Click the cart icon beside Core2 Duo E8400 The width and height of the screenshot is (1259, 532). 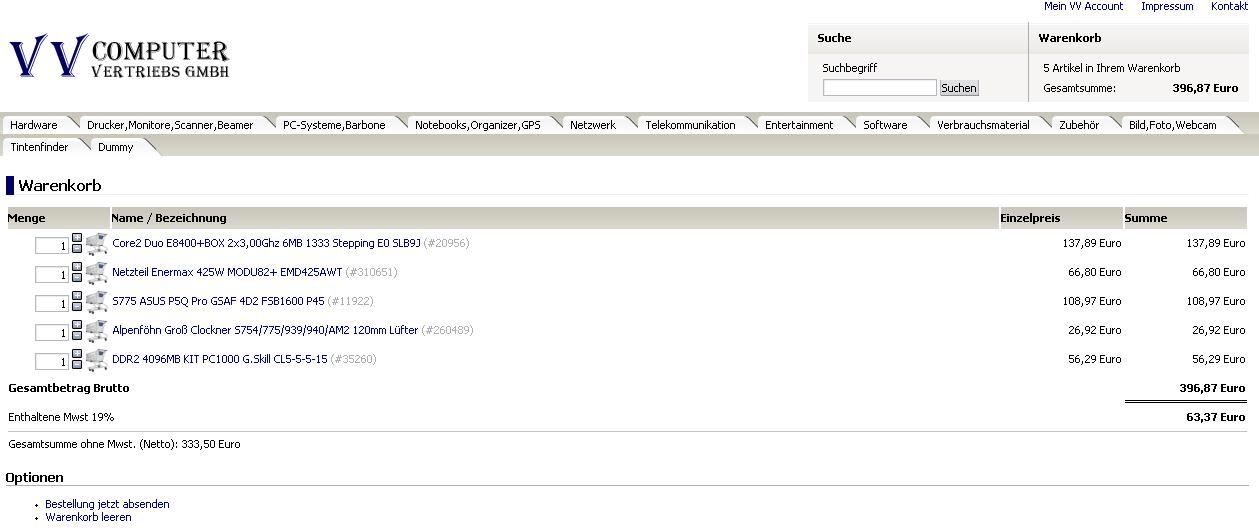[x=97, y=244]
